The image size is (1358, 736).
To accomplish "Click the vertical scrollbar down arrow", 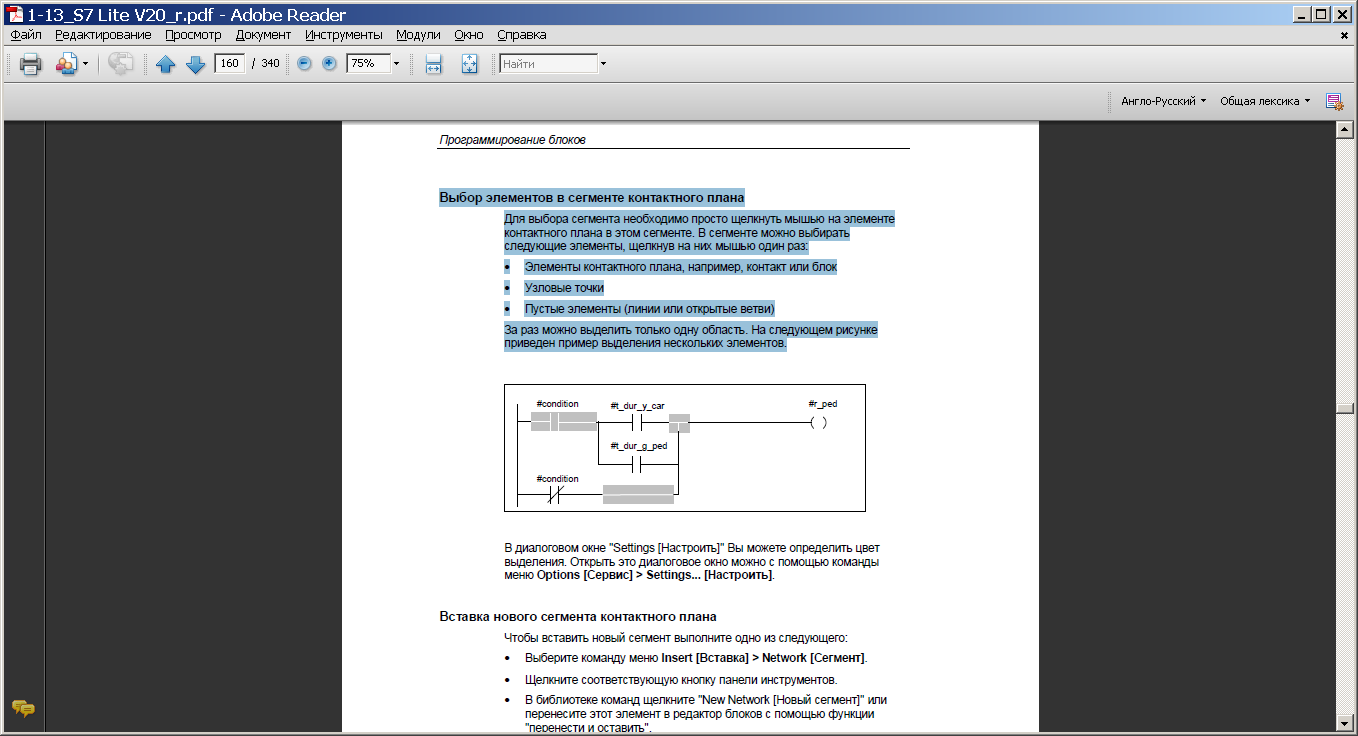I will point(1346,721).
